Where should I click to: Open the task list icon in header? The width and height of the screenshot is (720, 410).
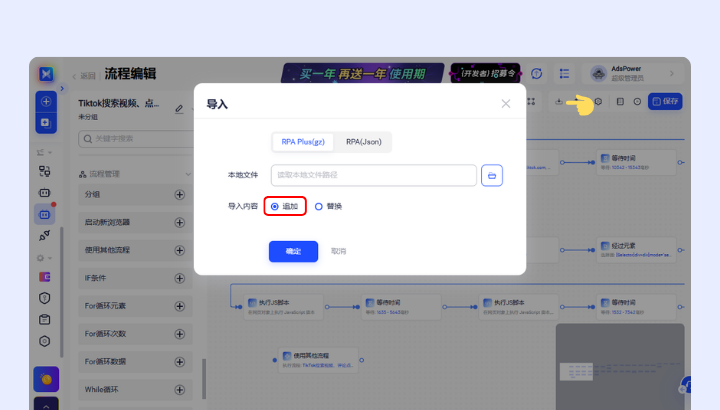pos(564,73)
